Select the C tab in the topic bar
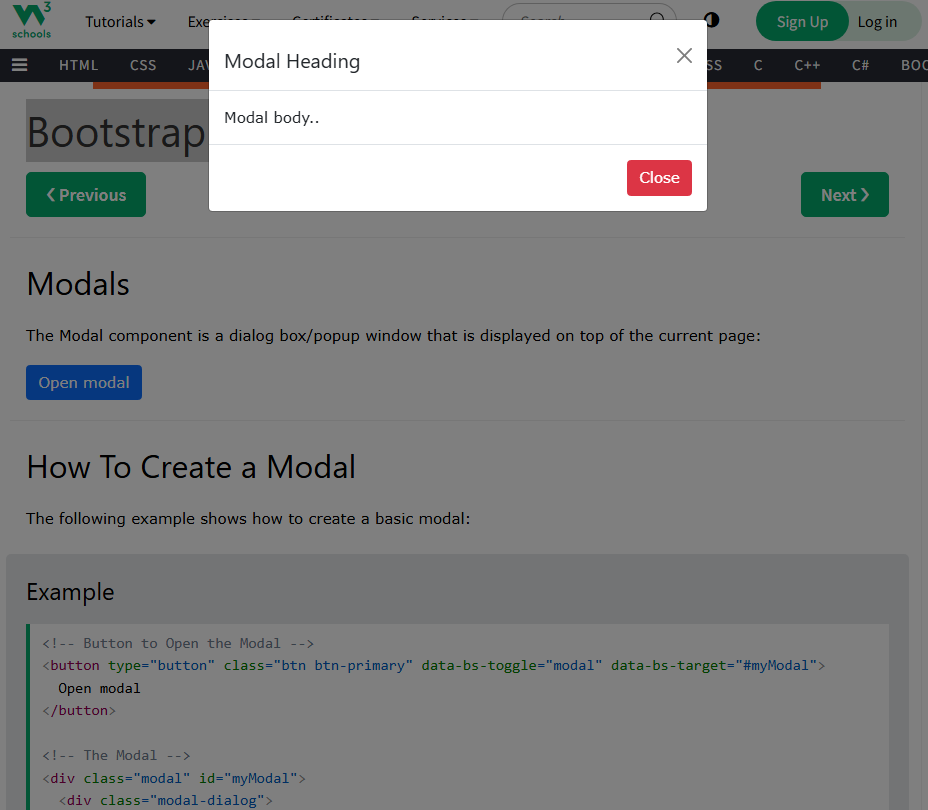Screen dimensions: 928x810 pyautogui.click(x=758, y=65)
